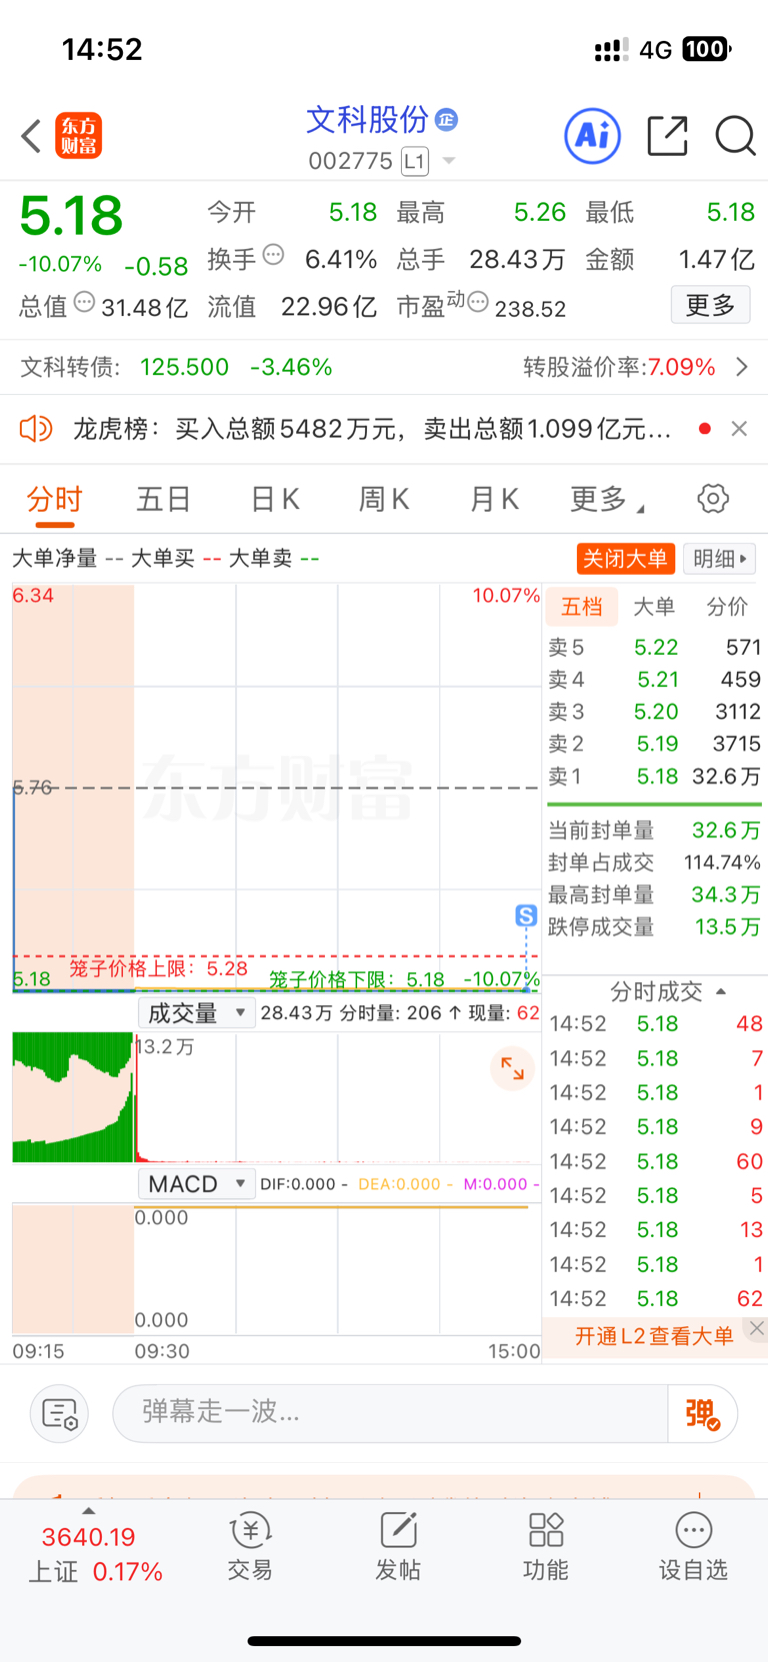Expand the 上证 index panel
This screenshot has height=1663, width=768.
pyautogui.click(x=88, y=1511)
